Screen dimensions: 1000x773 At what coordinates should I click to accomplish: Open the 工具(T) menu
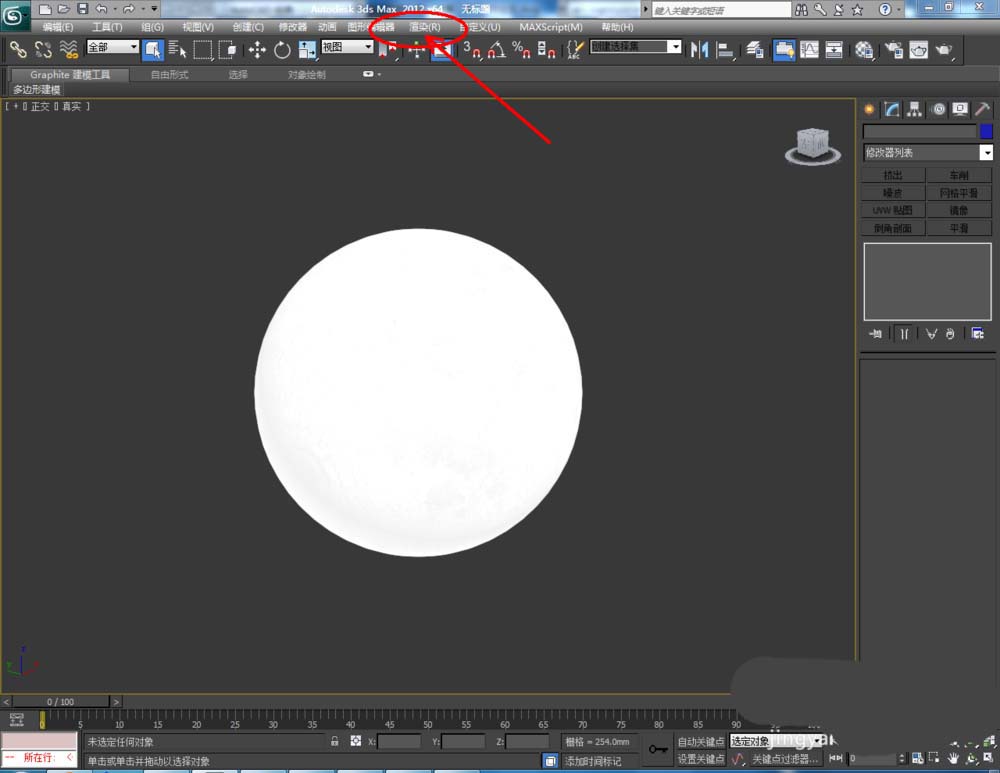coord(107,27)
